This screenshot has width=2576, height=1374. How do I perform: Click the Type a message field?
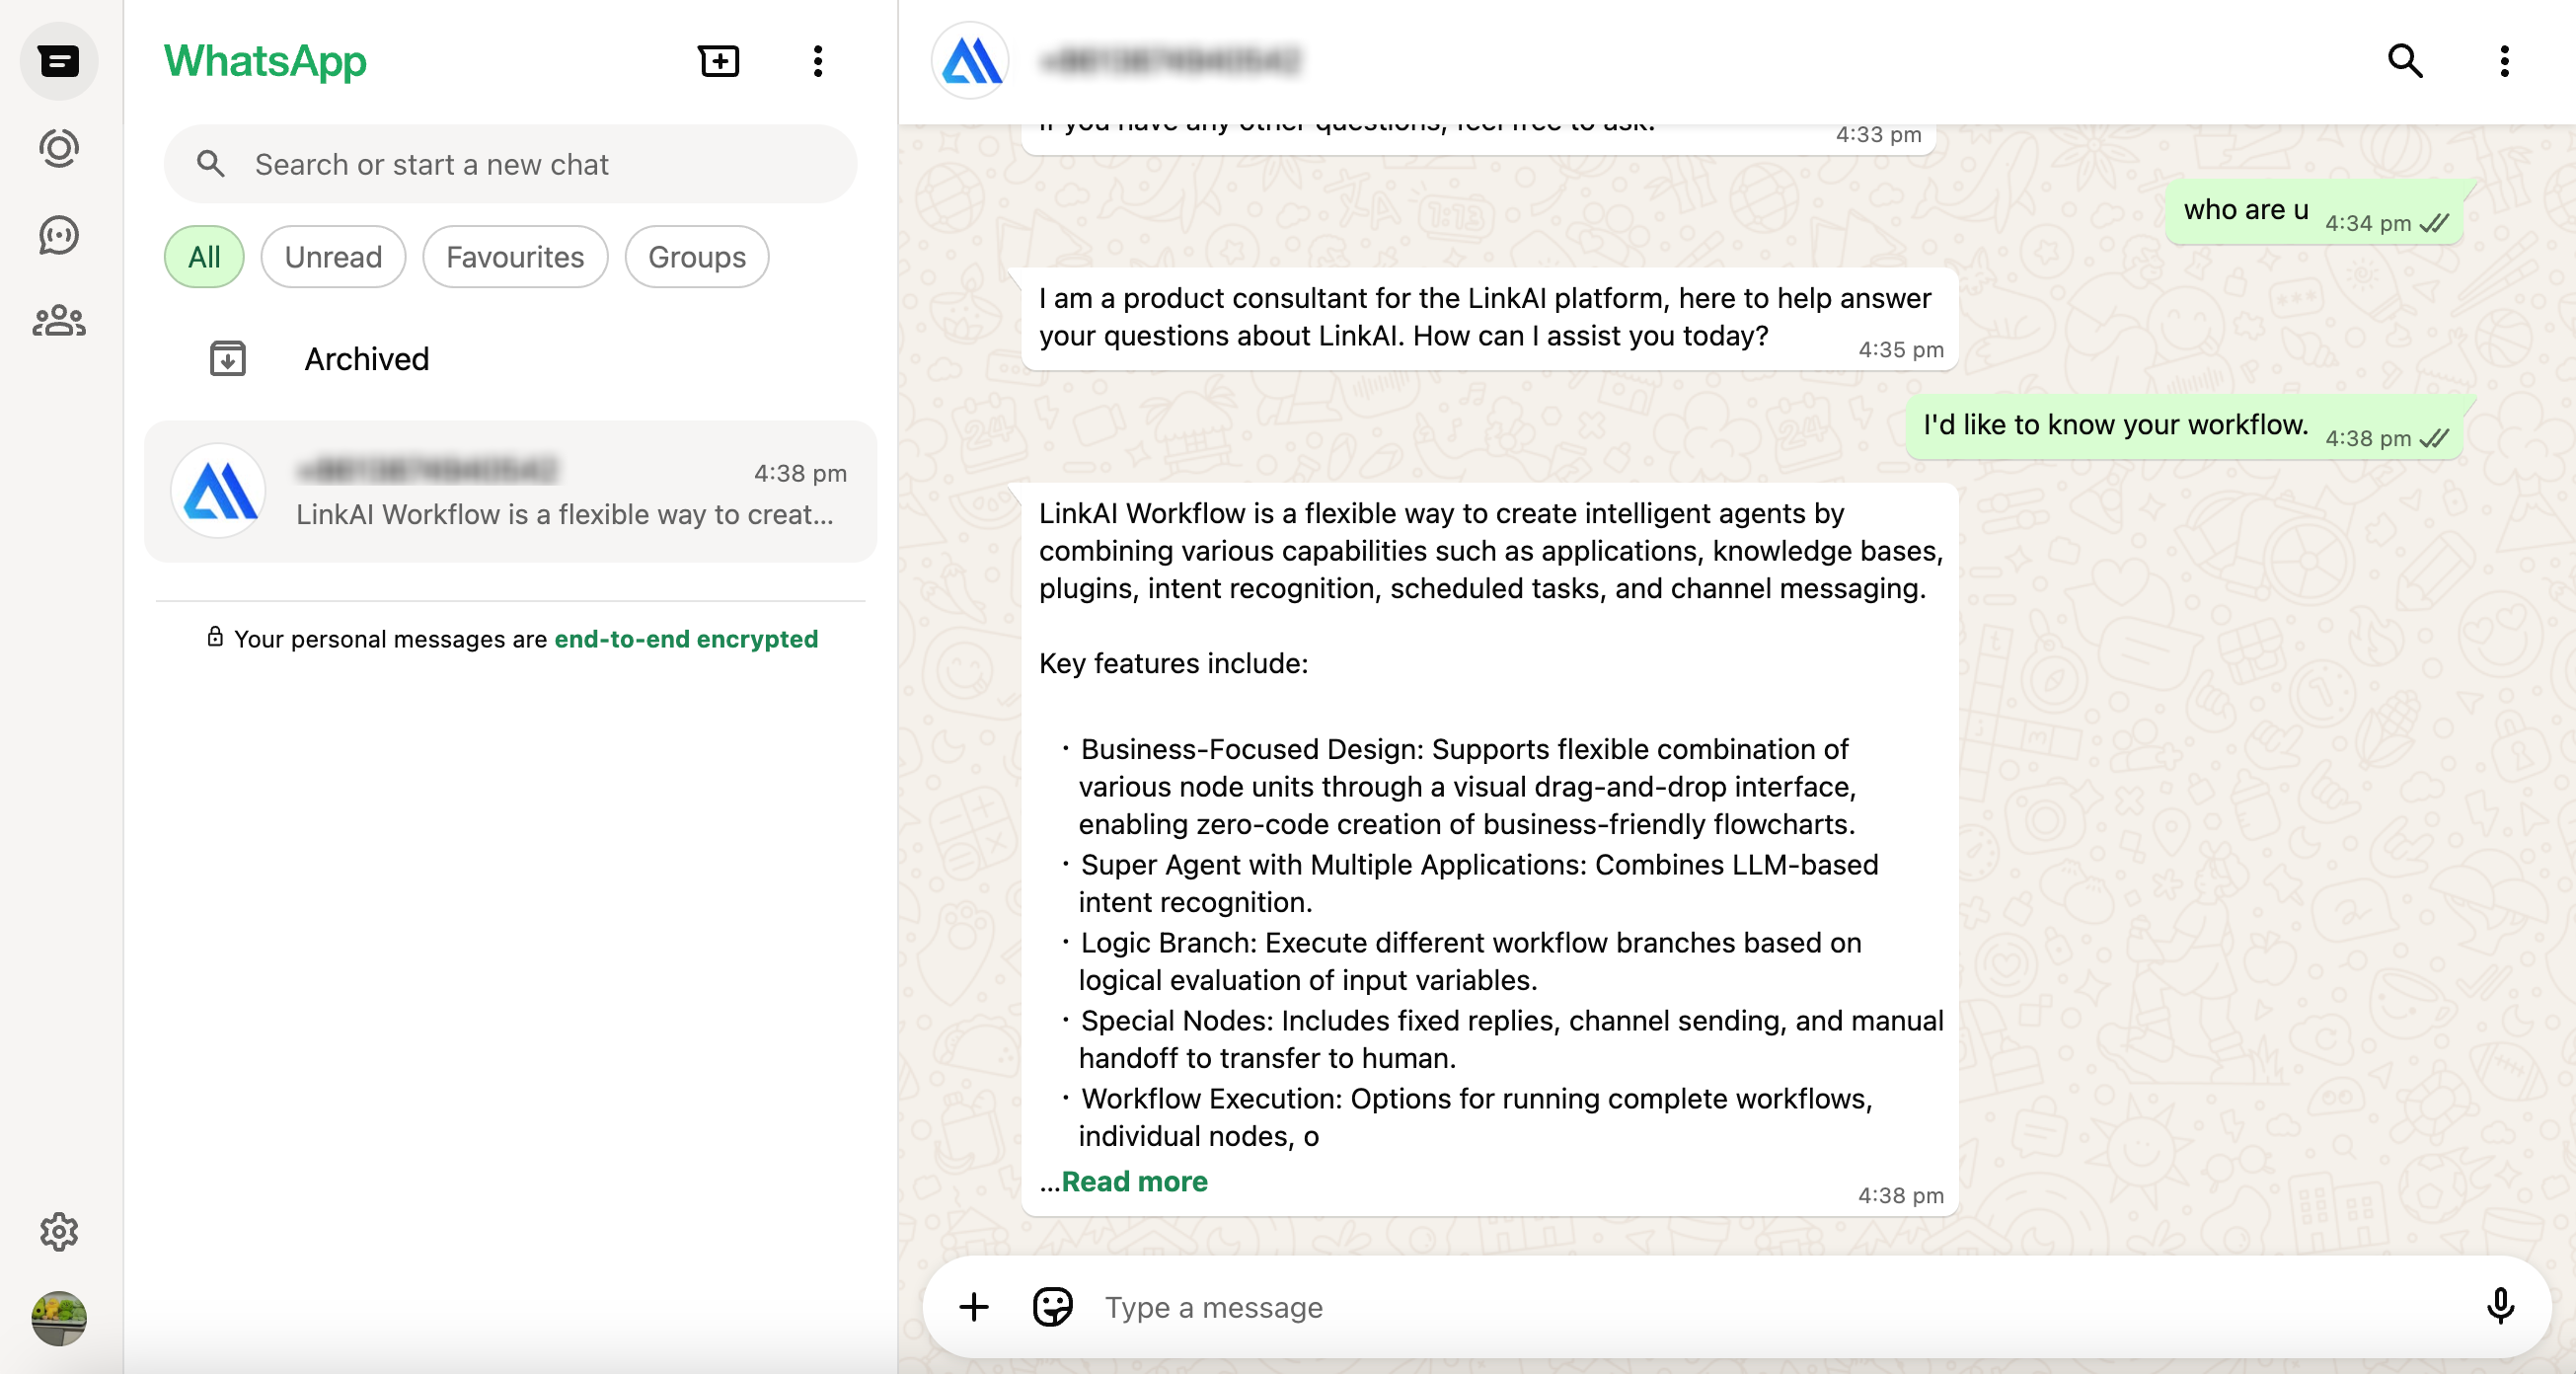(x=1700, y=1307)
